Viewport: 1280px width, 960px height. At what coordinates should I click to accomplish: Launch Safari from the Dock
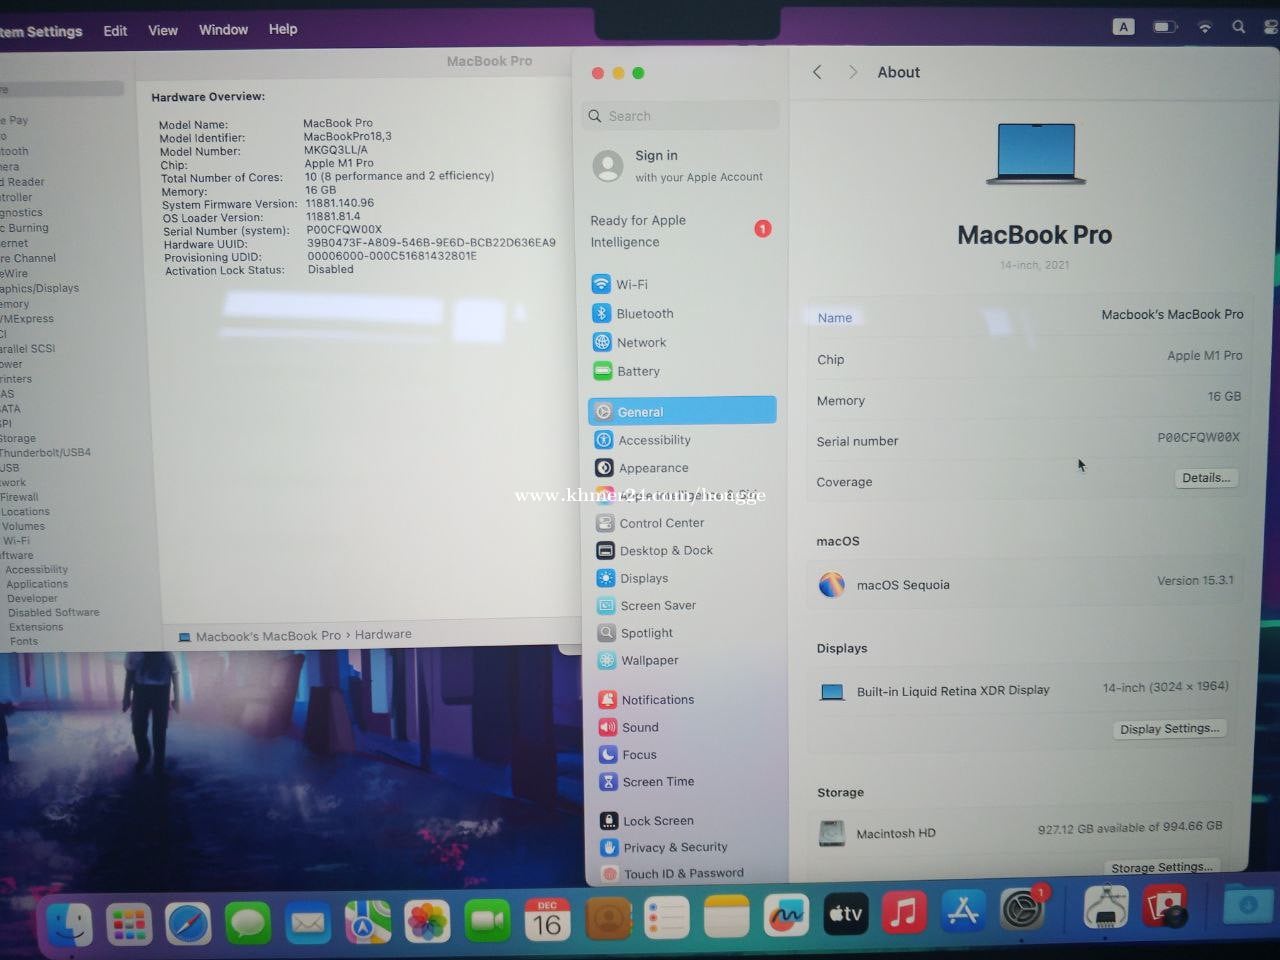tap(188, 921)
